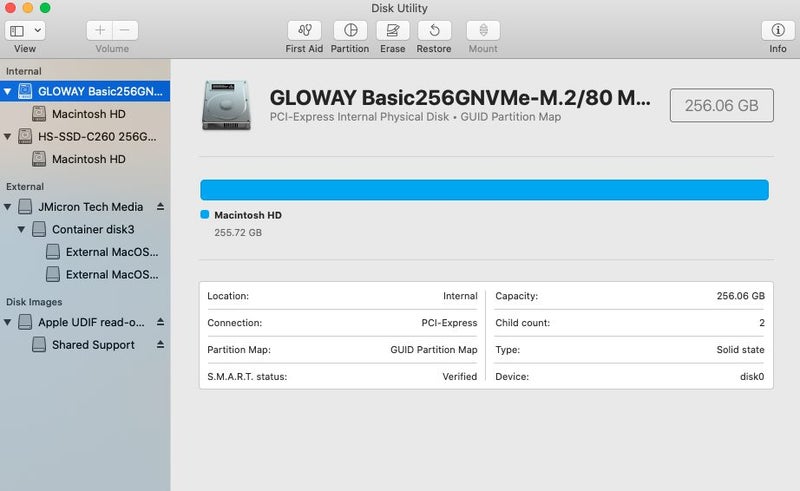Close the Disk Utility window
800x491 pixels.
point(10,8)
